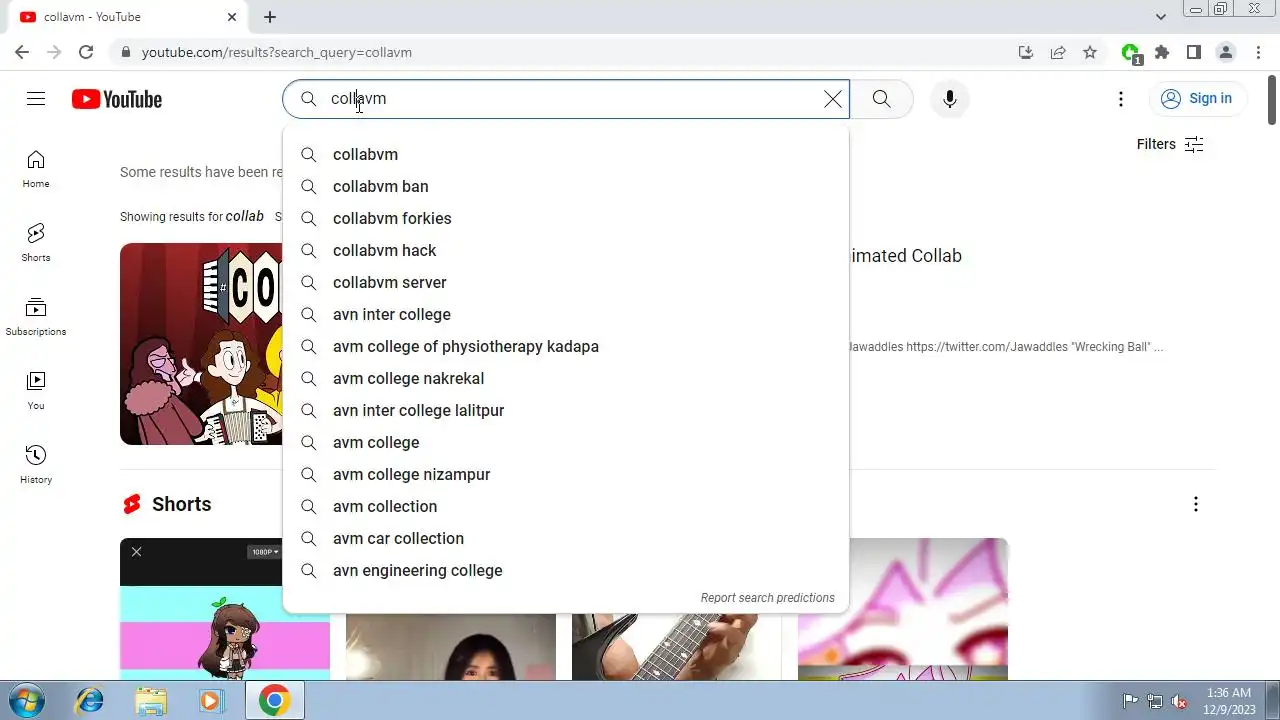This screenshot has height=720, width=1280.
Task: Open the You section in sidebar
Action: click(x=36, y=391)
